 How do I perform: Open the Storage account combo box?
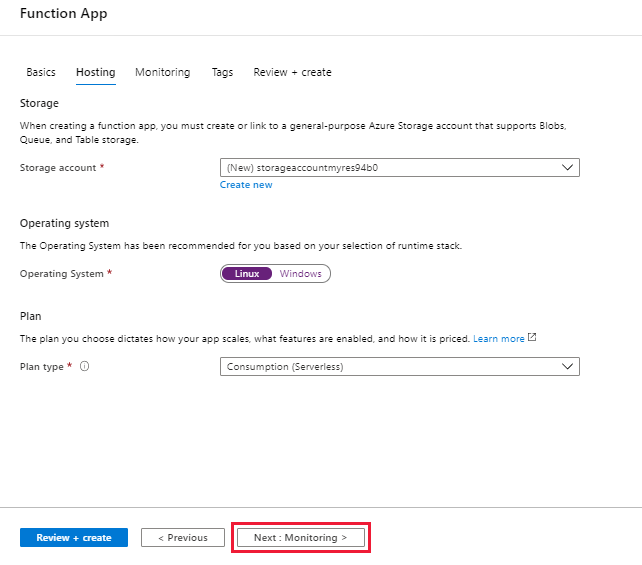(398, 168)
